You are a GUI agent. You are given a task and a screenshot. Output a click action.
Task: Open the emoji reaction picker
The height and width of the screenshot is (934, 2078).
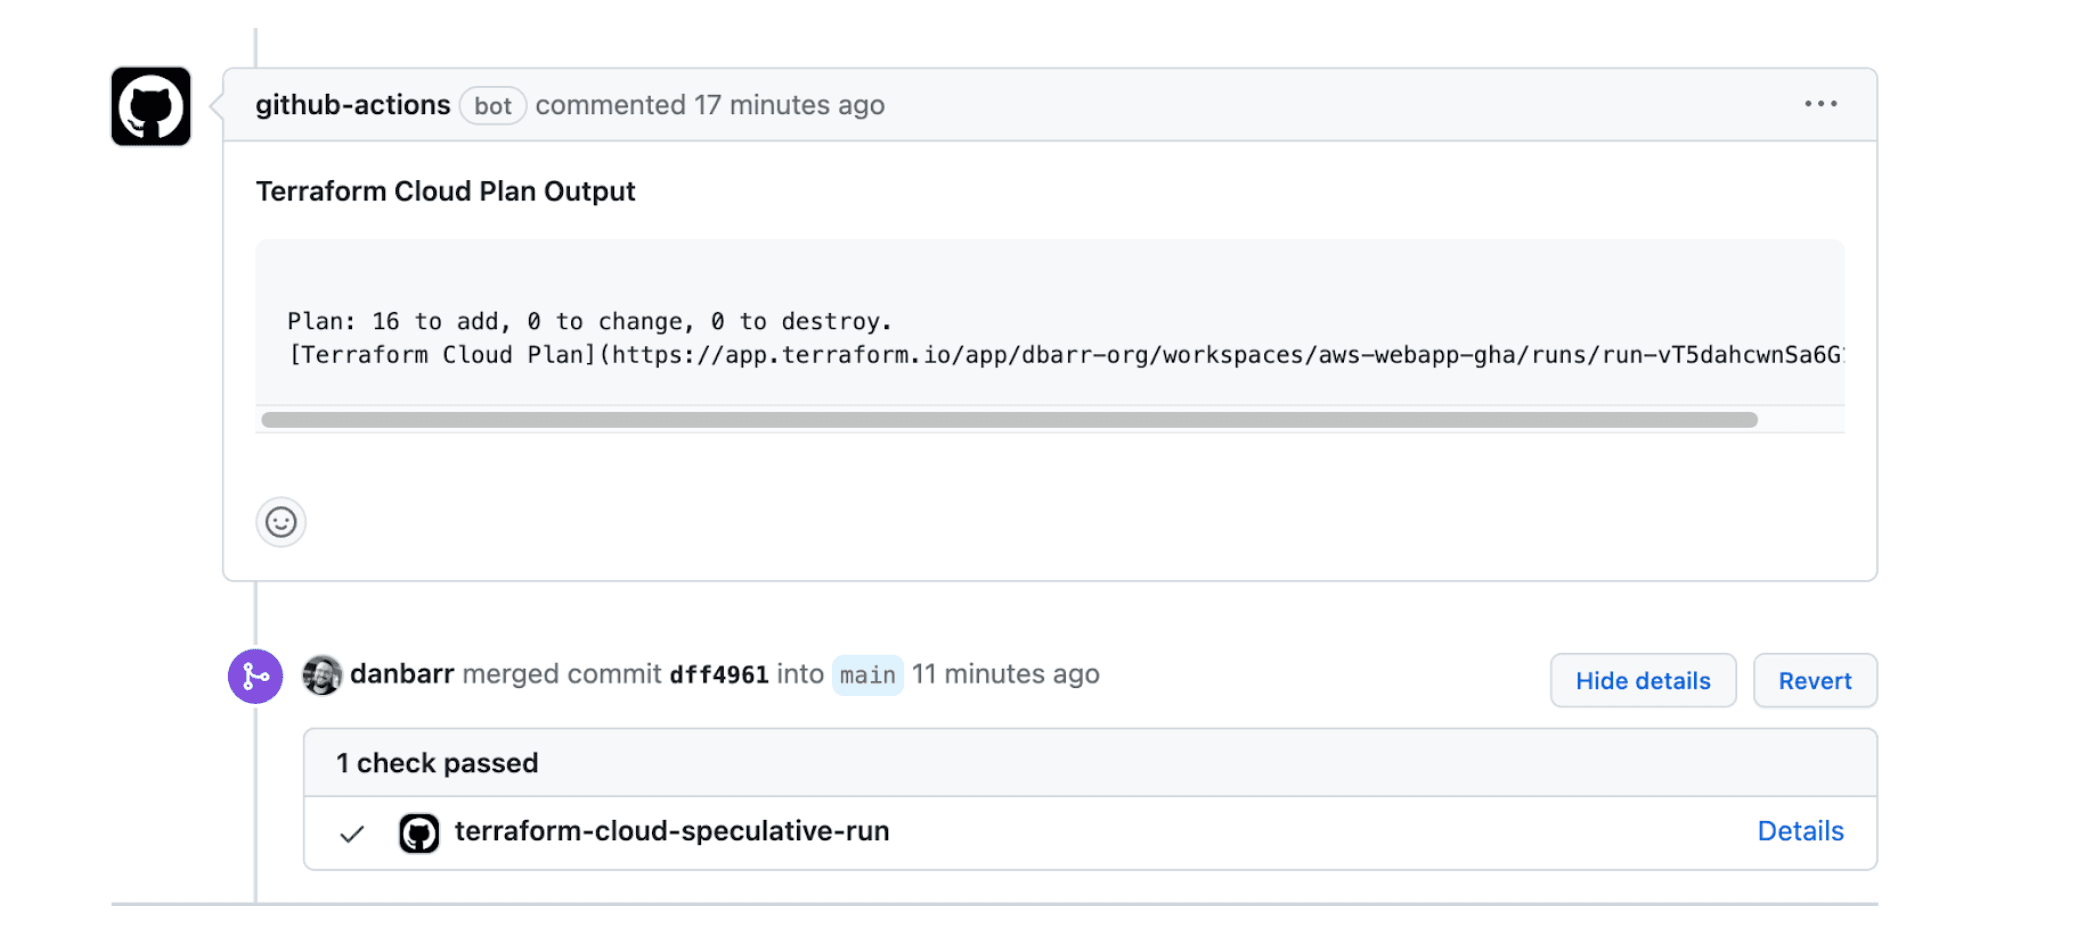tap(281, 522)
